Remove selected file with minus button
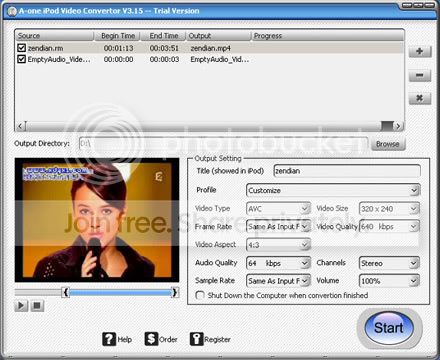Screen dimensions: 440x360 420,75
